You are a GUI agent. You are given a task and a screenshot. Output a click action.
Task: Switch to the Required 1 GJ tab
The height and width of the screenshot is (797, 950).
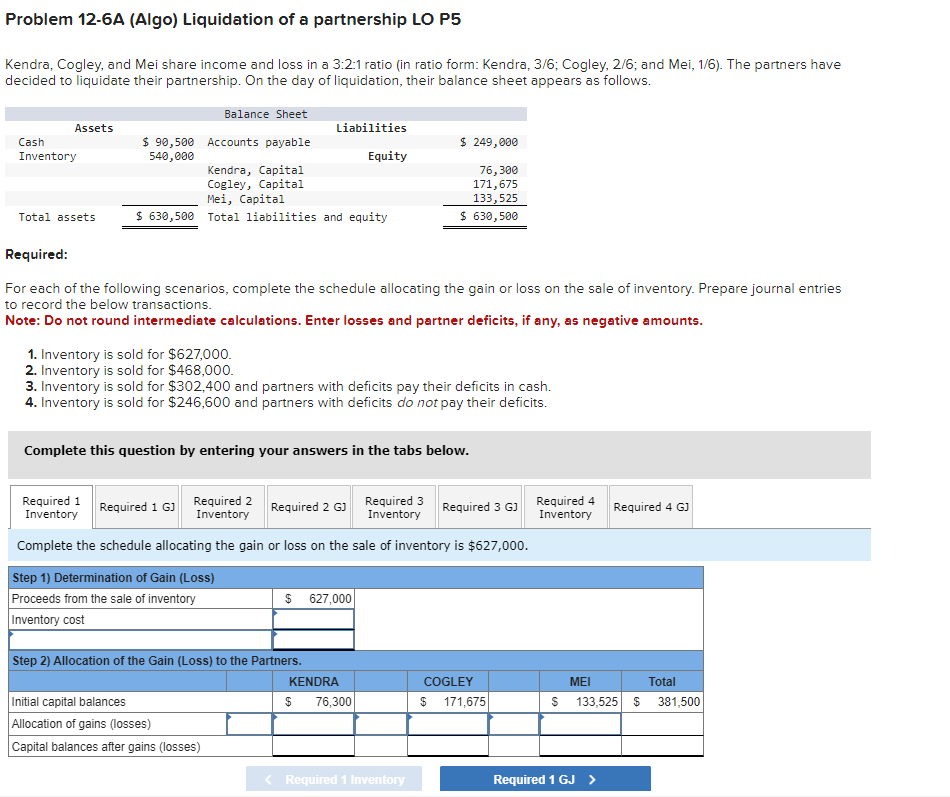coord(137,506)
